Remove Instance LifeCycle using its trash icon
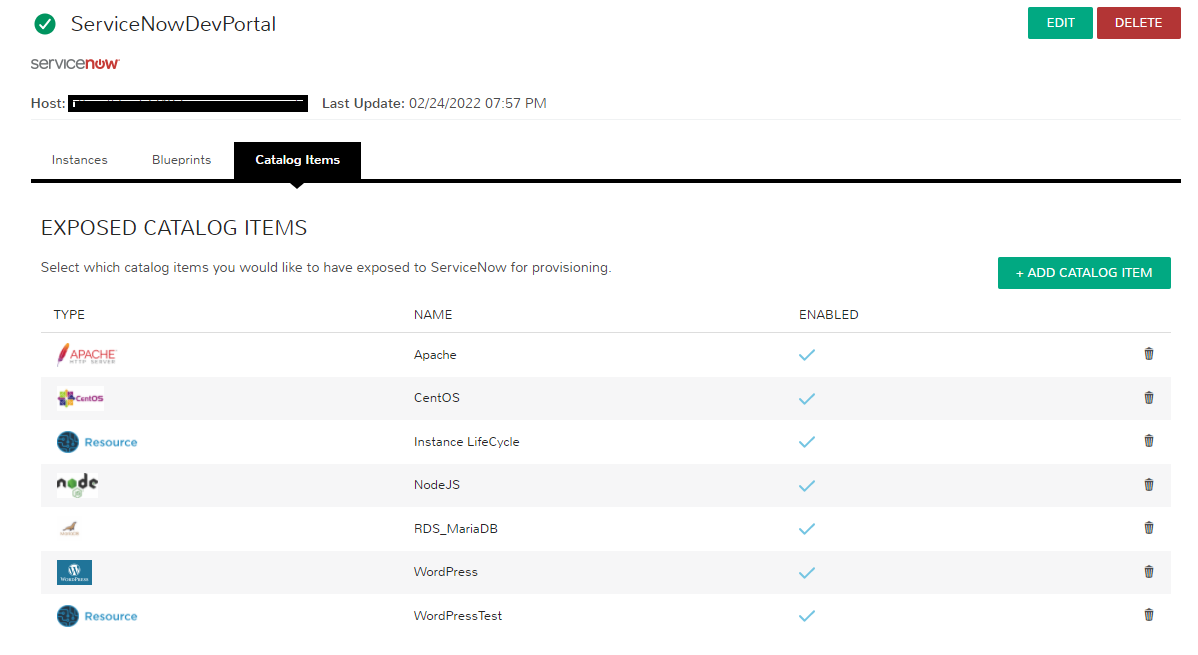The image size is (1198, 655). [1148, 441]
